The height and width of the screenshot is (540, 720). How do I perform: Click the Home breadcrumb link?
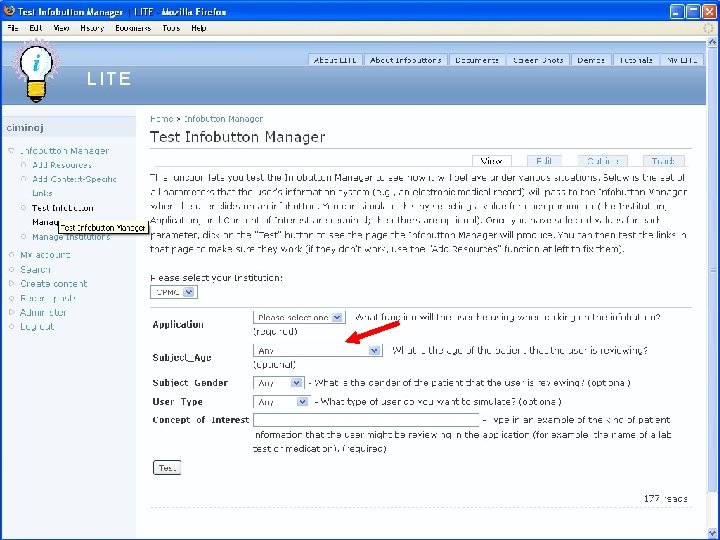point(162,119)
